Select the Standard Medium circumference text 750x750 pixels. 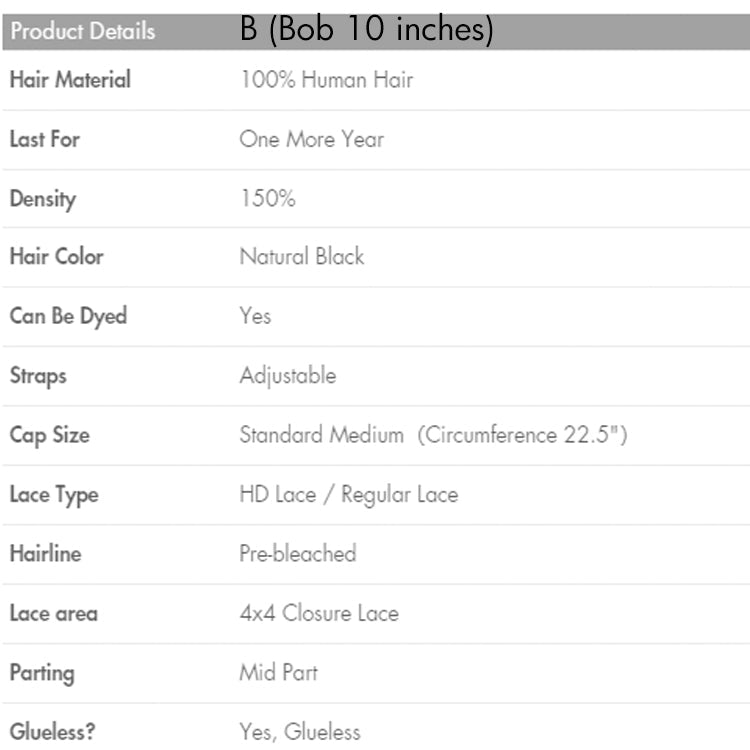point(433,435)
